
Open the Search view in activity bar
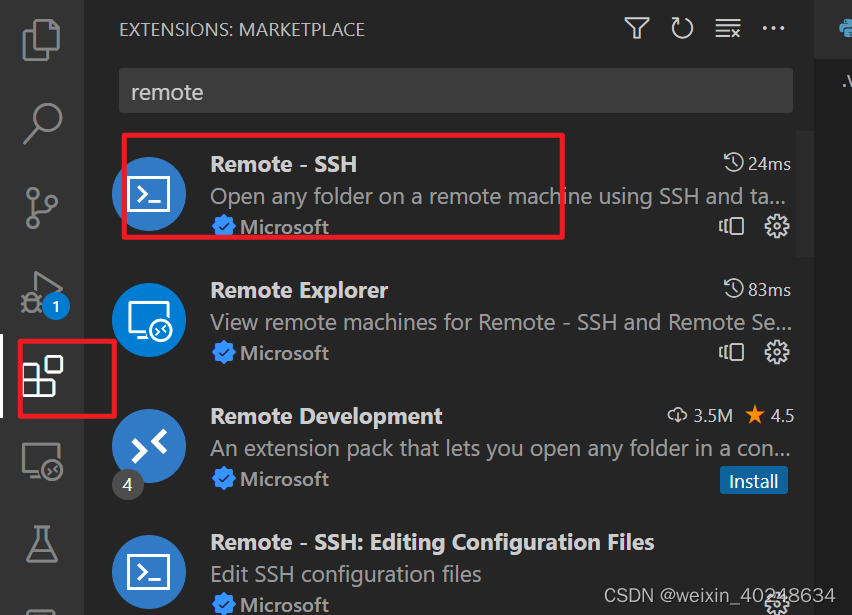click(x=42, y=123)
